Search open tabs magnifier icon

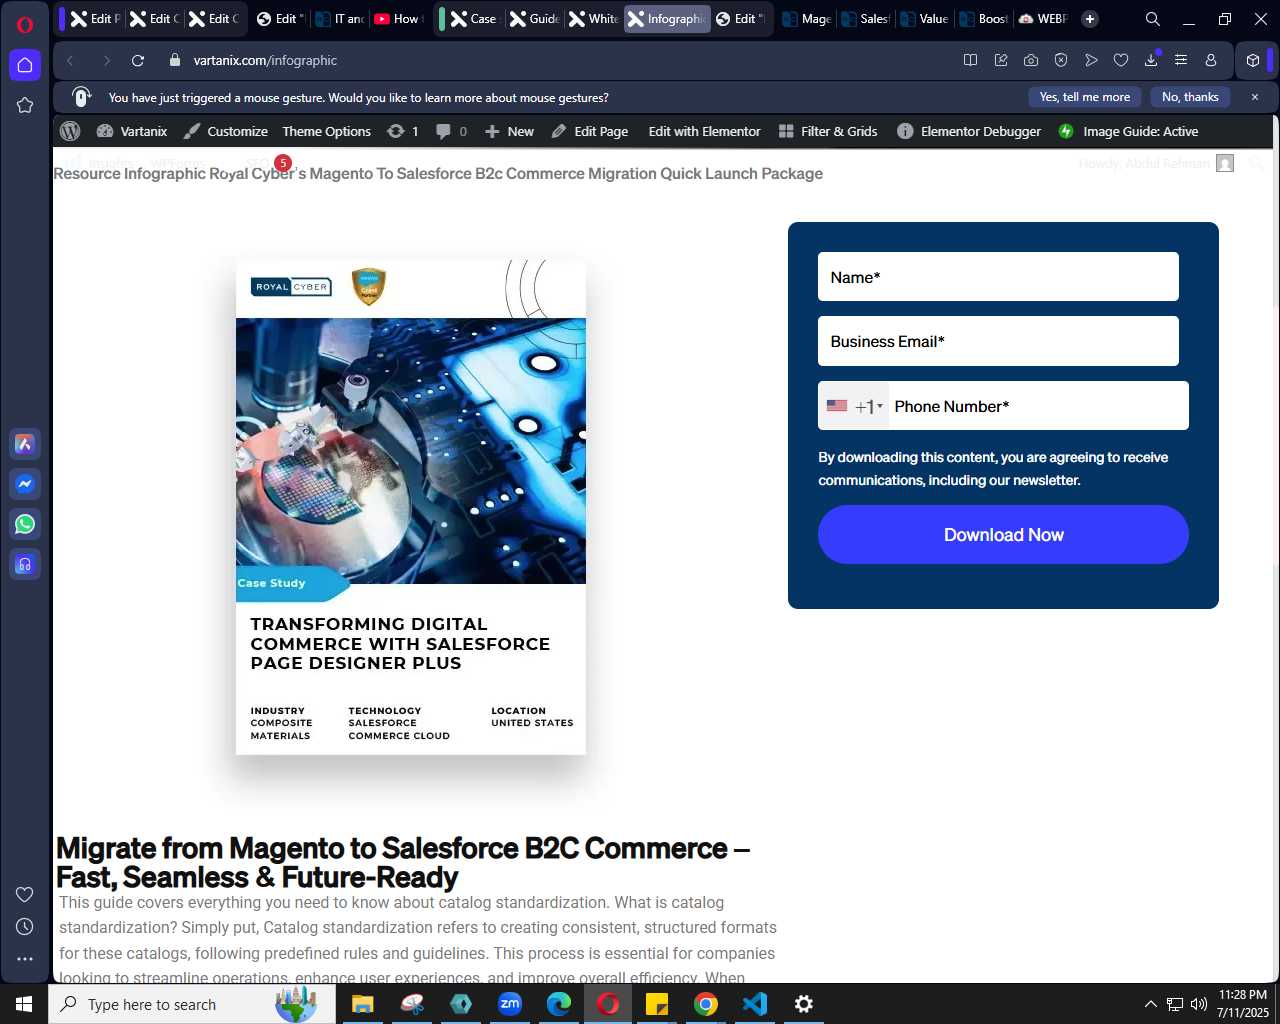tap(1153, 19)
